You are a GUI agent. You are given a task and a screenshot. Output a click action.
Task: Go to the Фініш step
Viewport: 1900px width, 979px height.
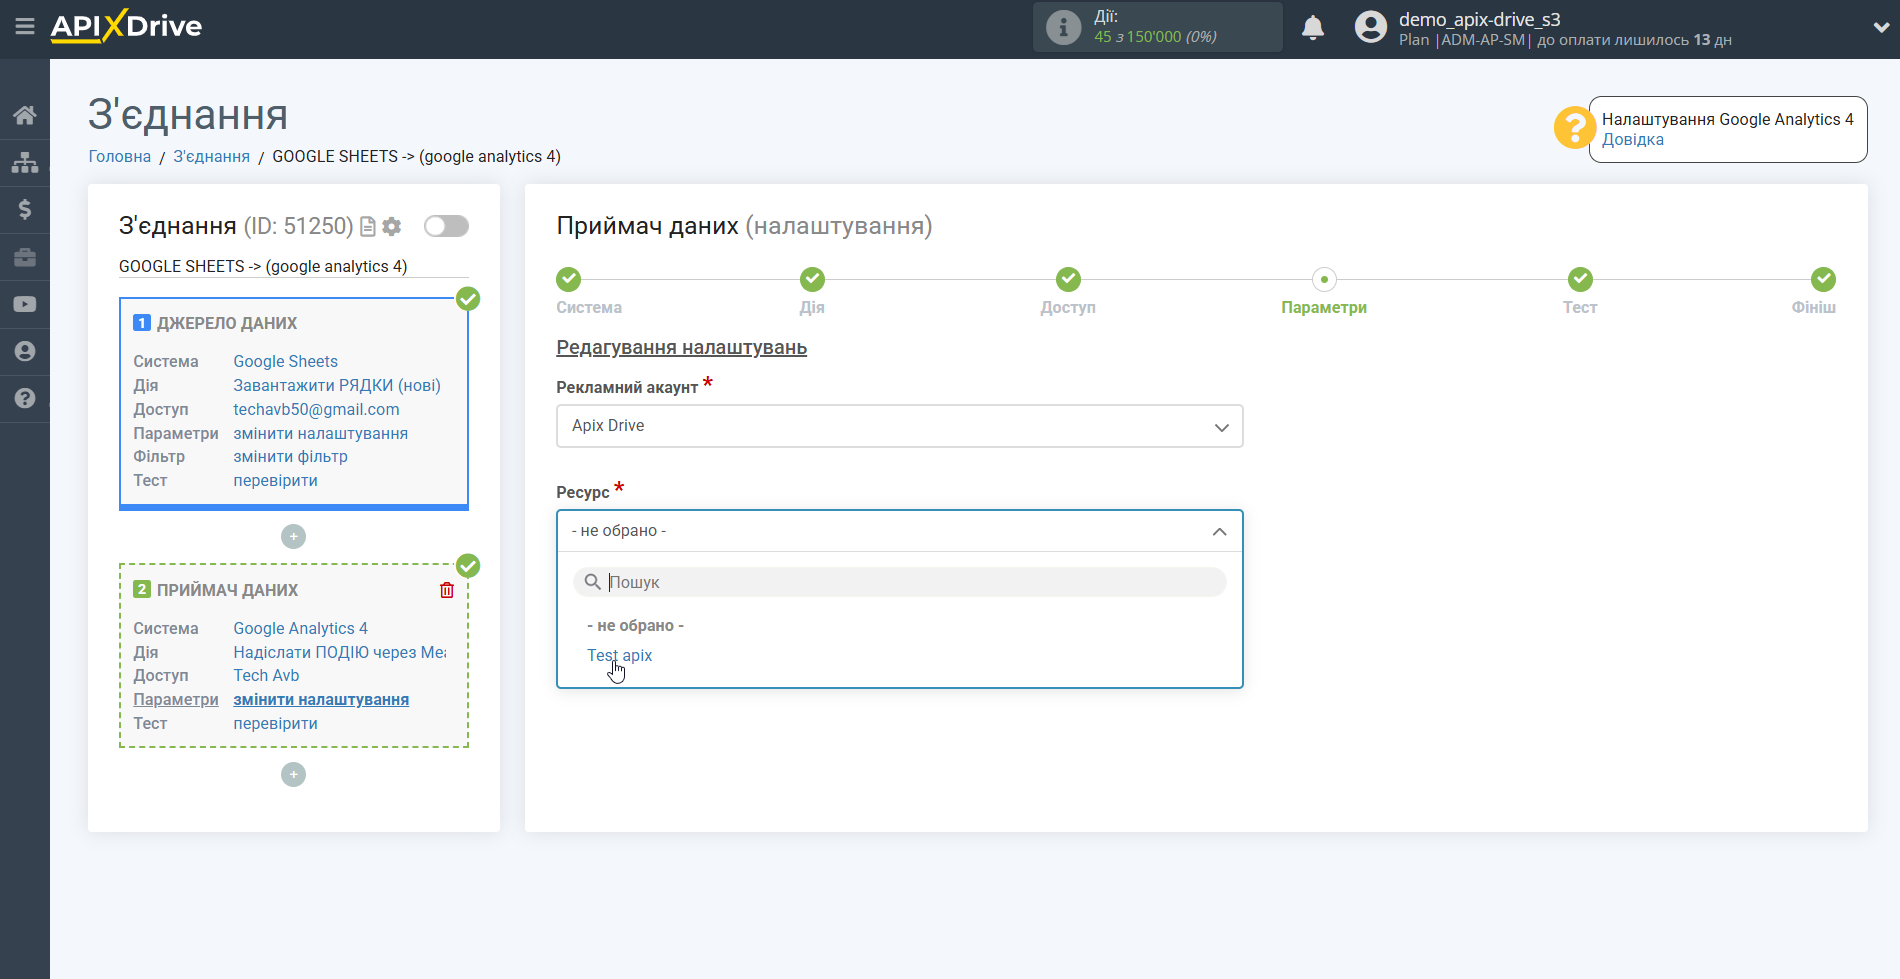1823,279
